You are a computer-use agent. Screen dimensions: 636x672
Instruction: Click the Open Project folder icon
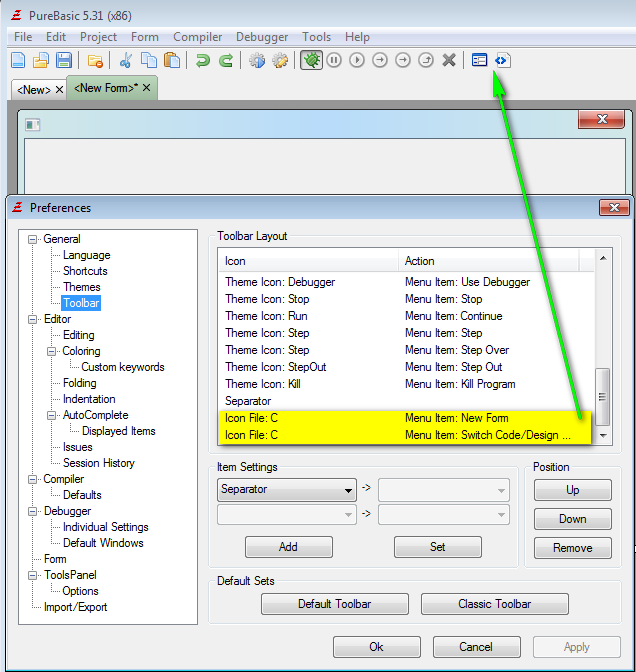click(x=95, y=61)
